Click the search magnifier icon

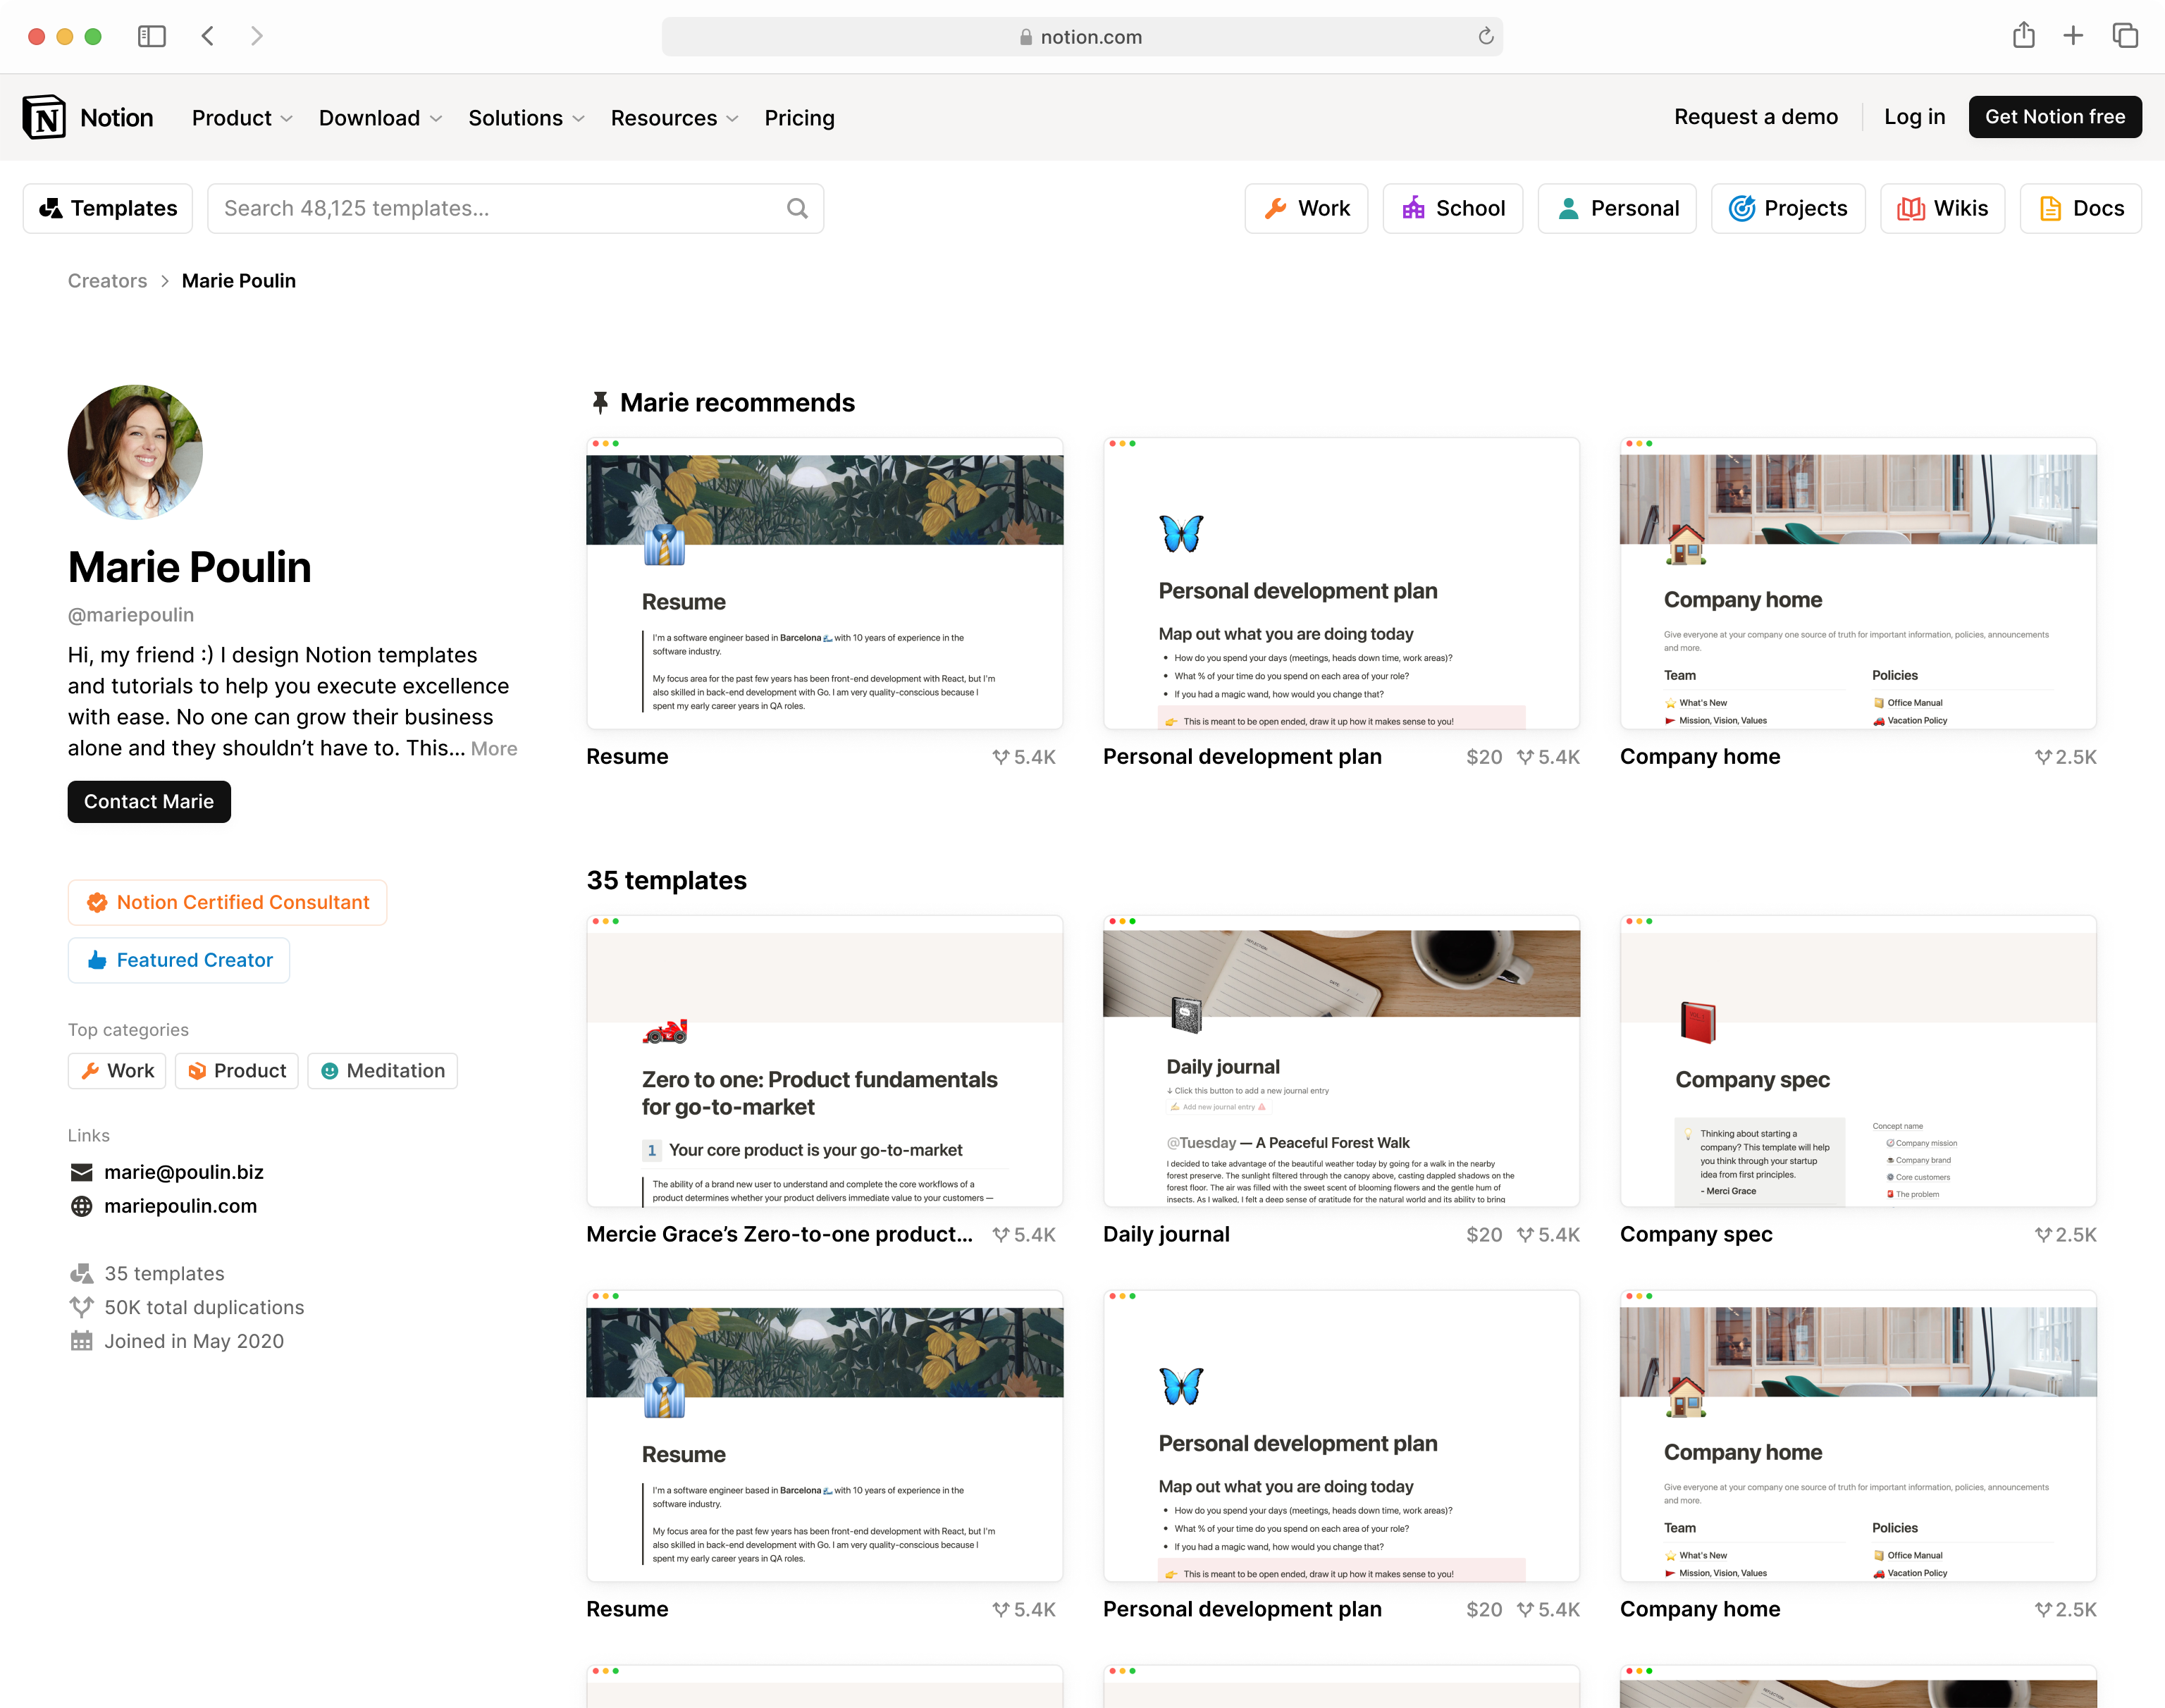click(796, 208)
